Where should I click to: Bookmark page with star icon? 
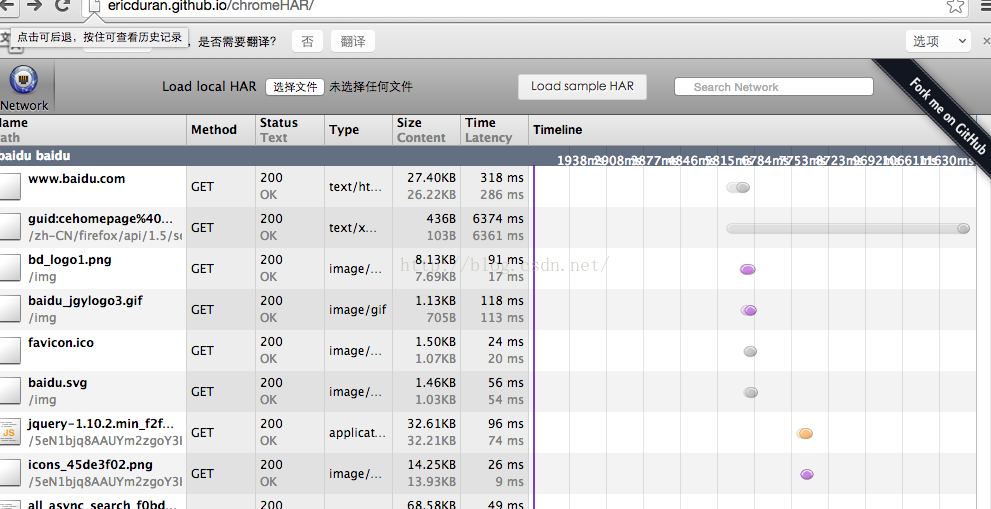(955, 6)
